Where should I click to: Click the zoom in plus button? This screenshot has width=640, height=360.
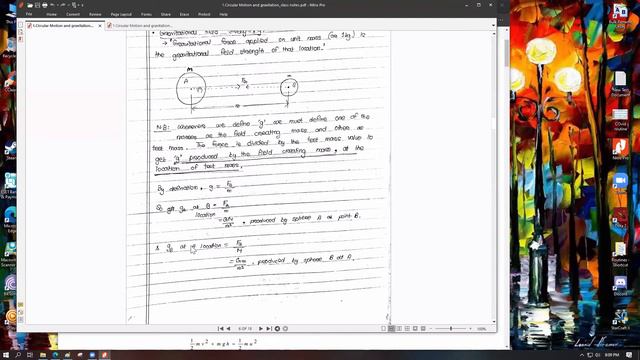470,329
